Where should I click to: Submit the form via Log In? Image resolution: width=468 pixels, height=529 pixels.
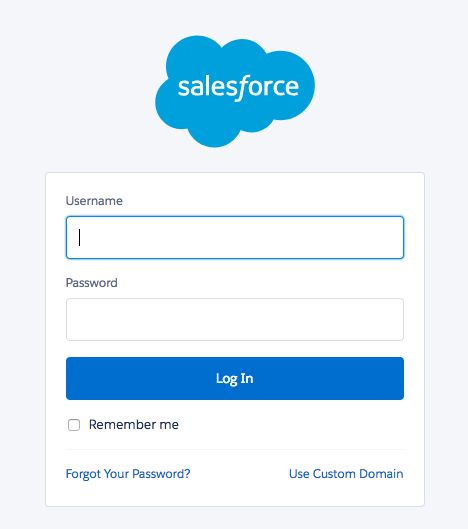[235, 379]
